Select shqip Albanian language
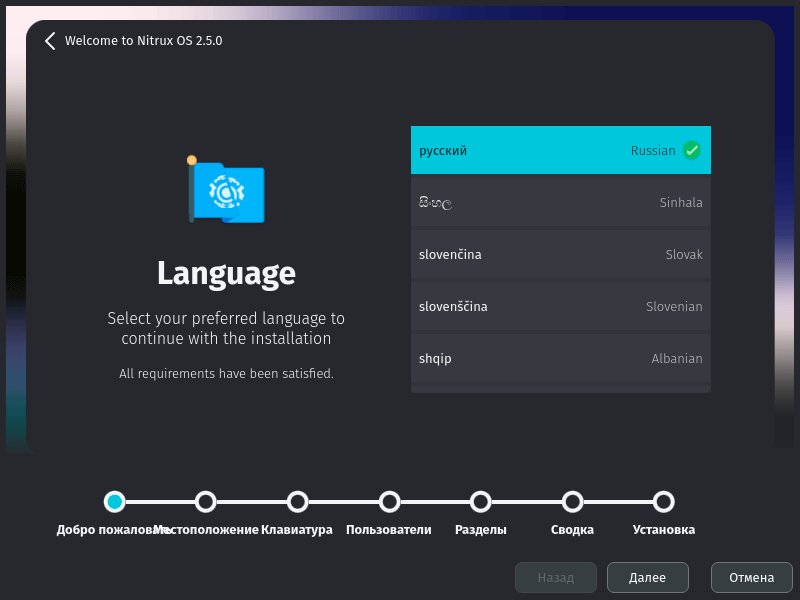The height and width of the screenshot is (600, 800). click(x=561, y=359)
